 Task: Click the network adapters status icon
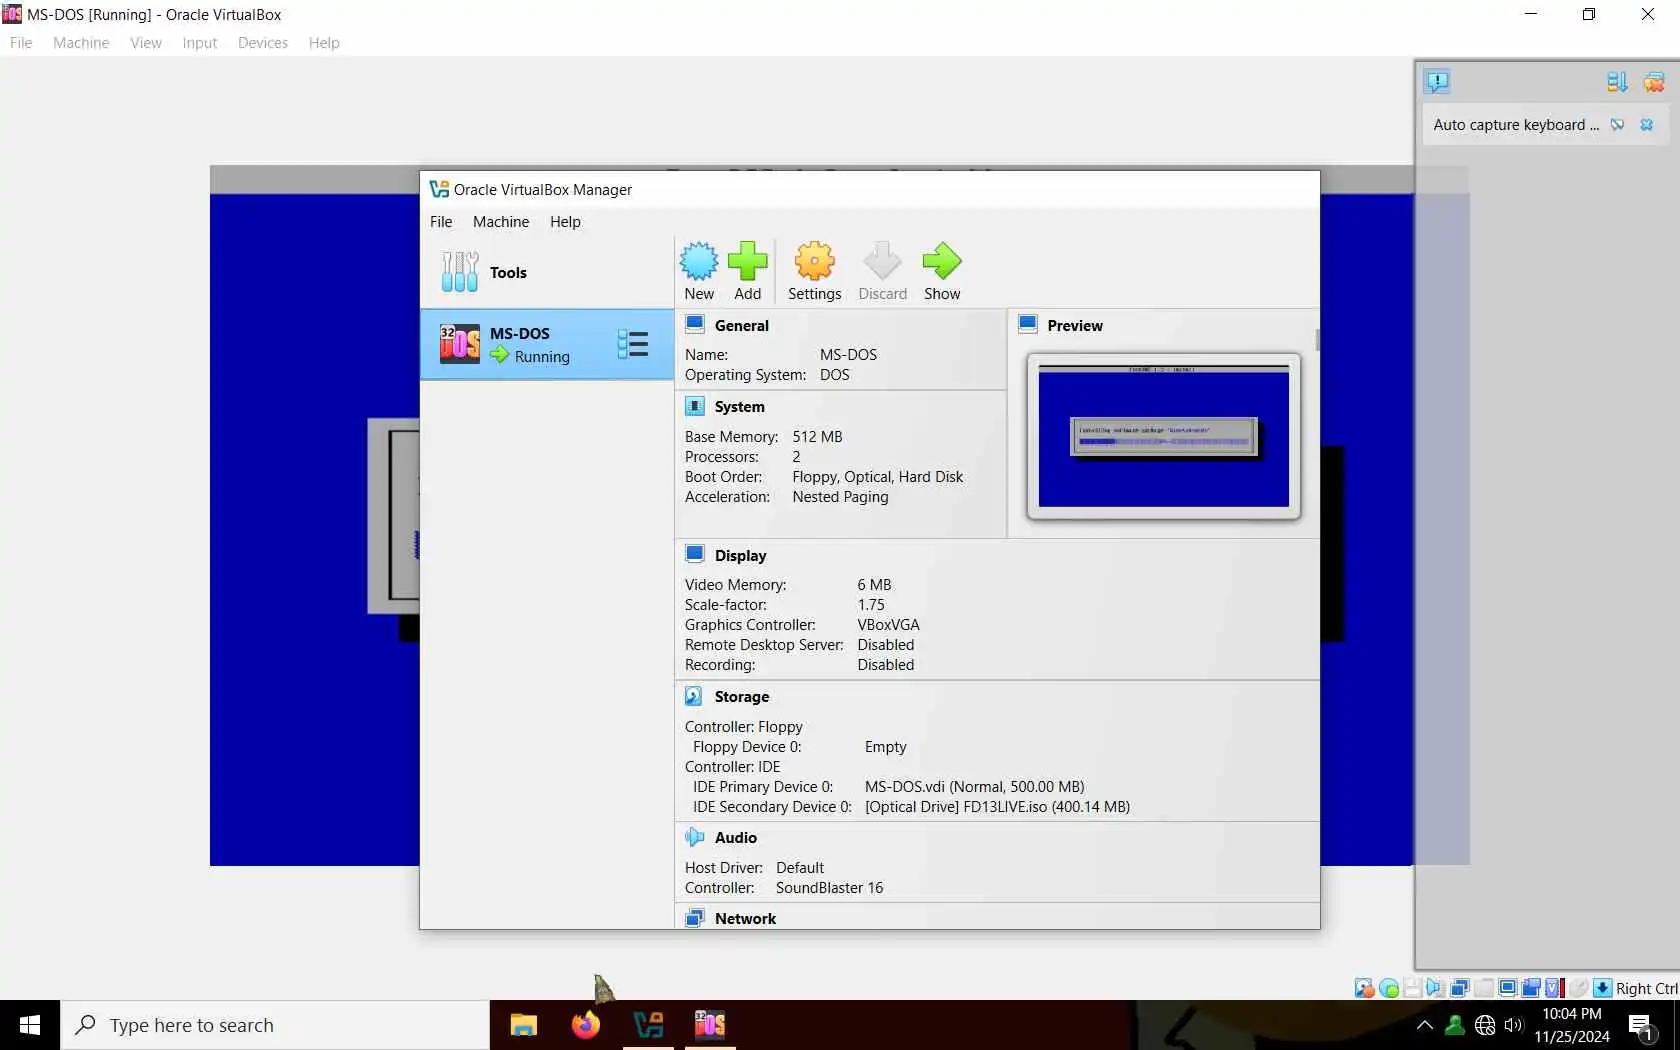[1459, 988]
